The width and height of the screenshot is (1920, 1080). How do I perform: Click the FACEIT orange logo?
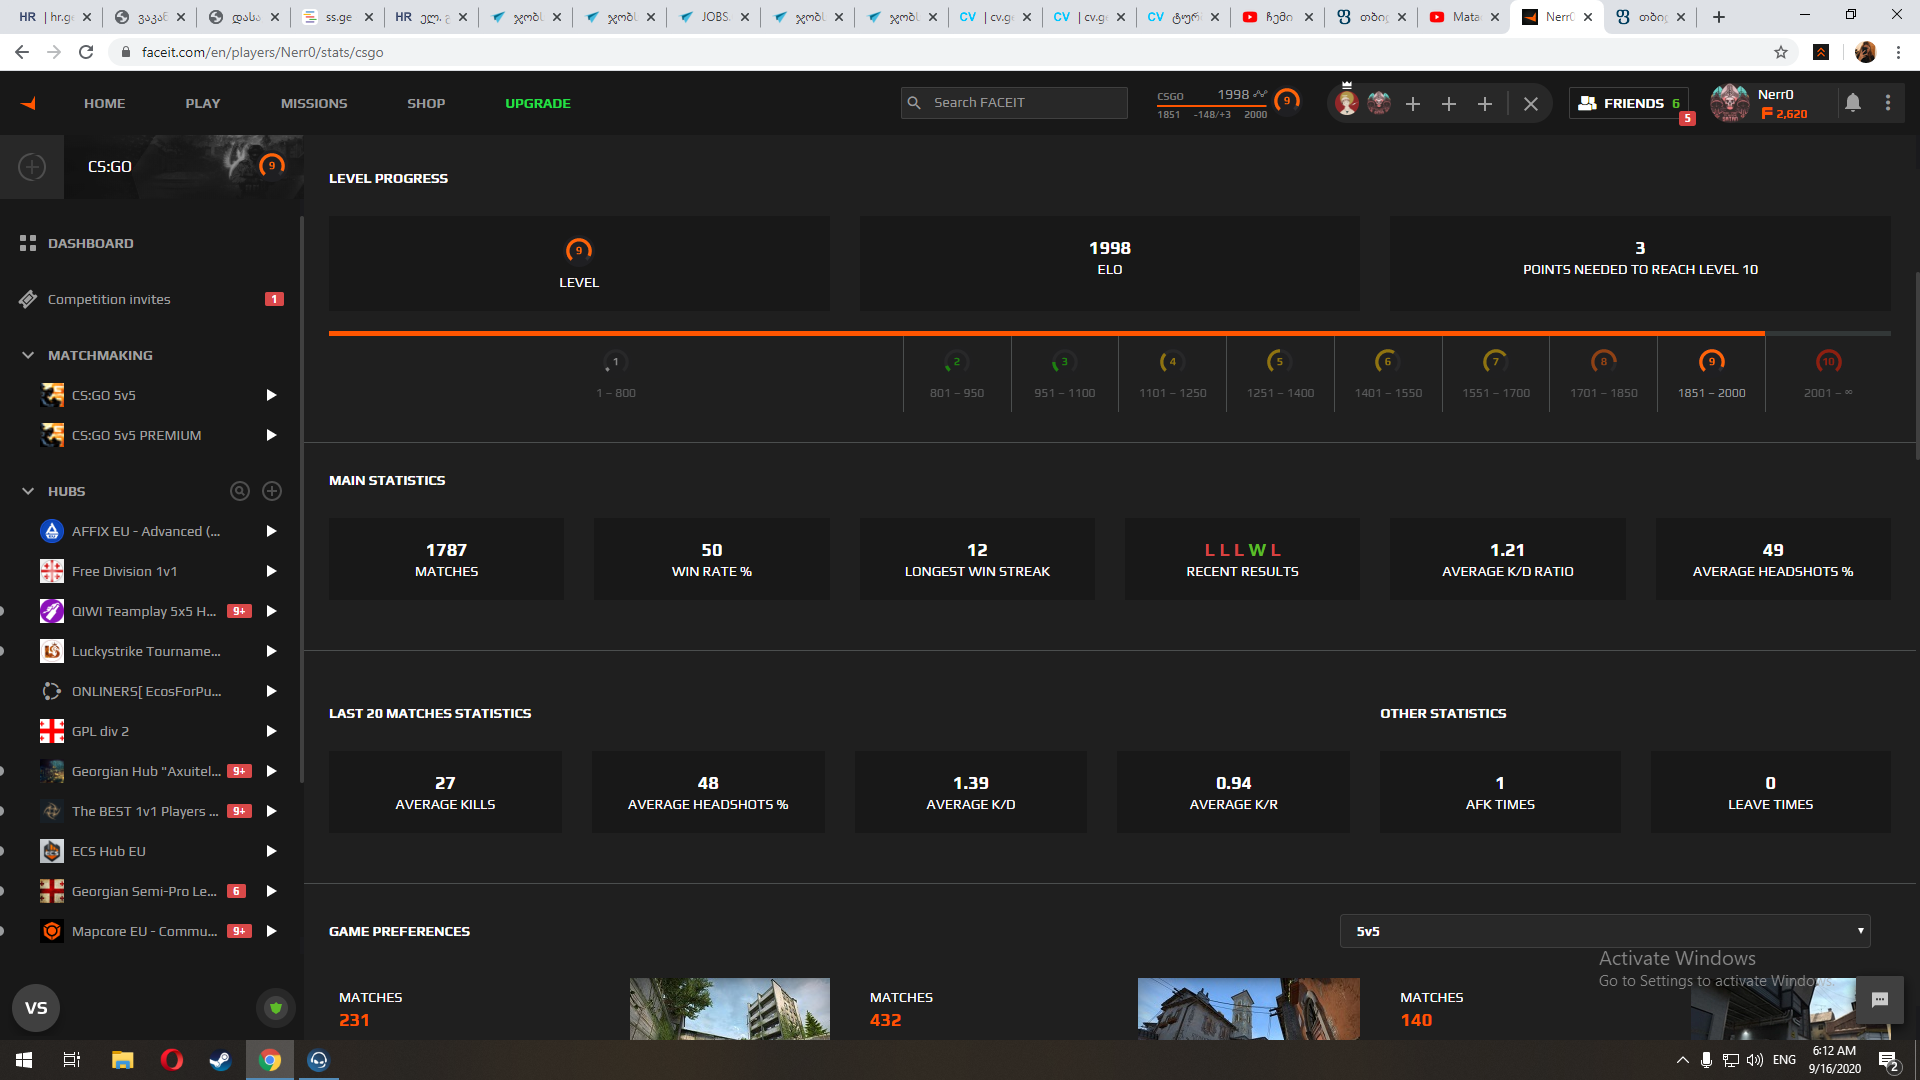tap(28, 103)
